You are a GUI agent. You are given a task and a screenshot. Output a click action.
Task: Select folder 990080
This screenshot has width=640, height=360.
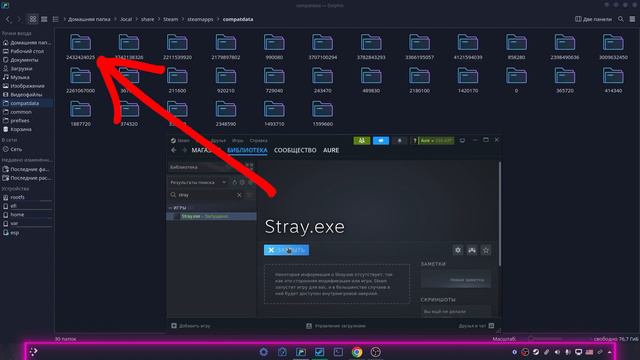click(x=274, y=47)
